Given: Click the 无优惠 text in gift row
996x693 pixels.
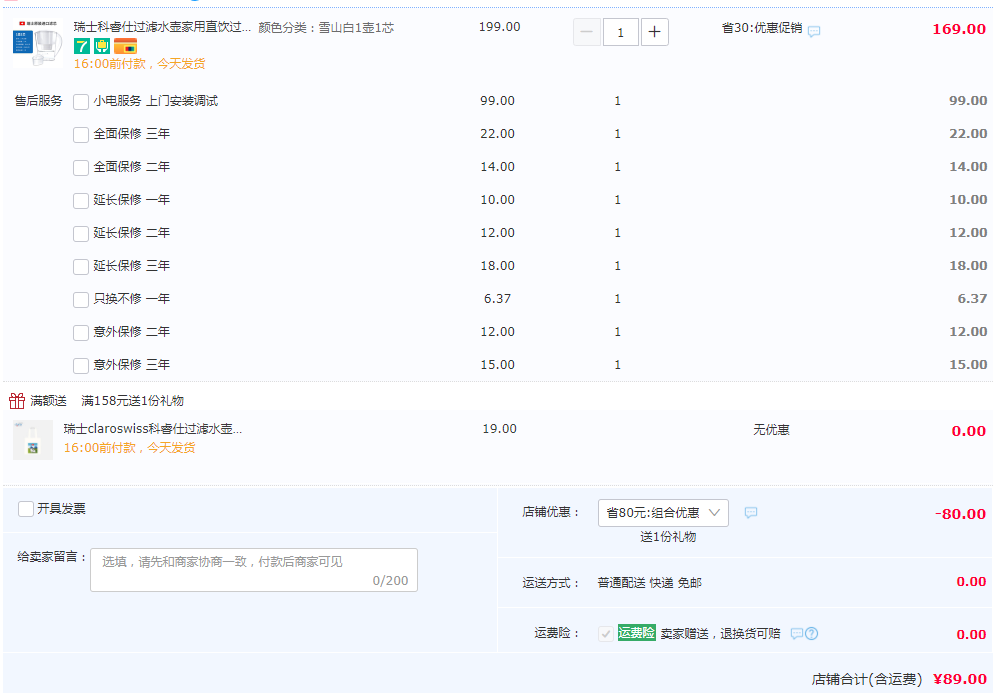Looking at the screenshot, I should click(771, 430).
